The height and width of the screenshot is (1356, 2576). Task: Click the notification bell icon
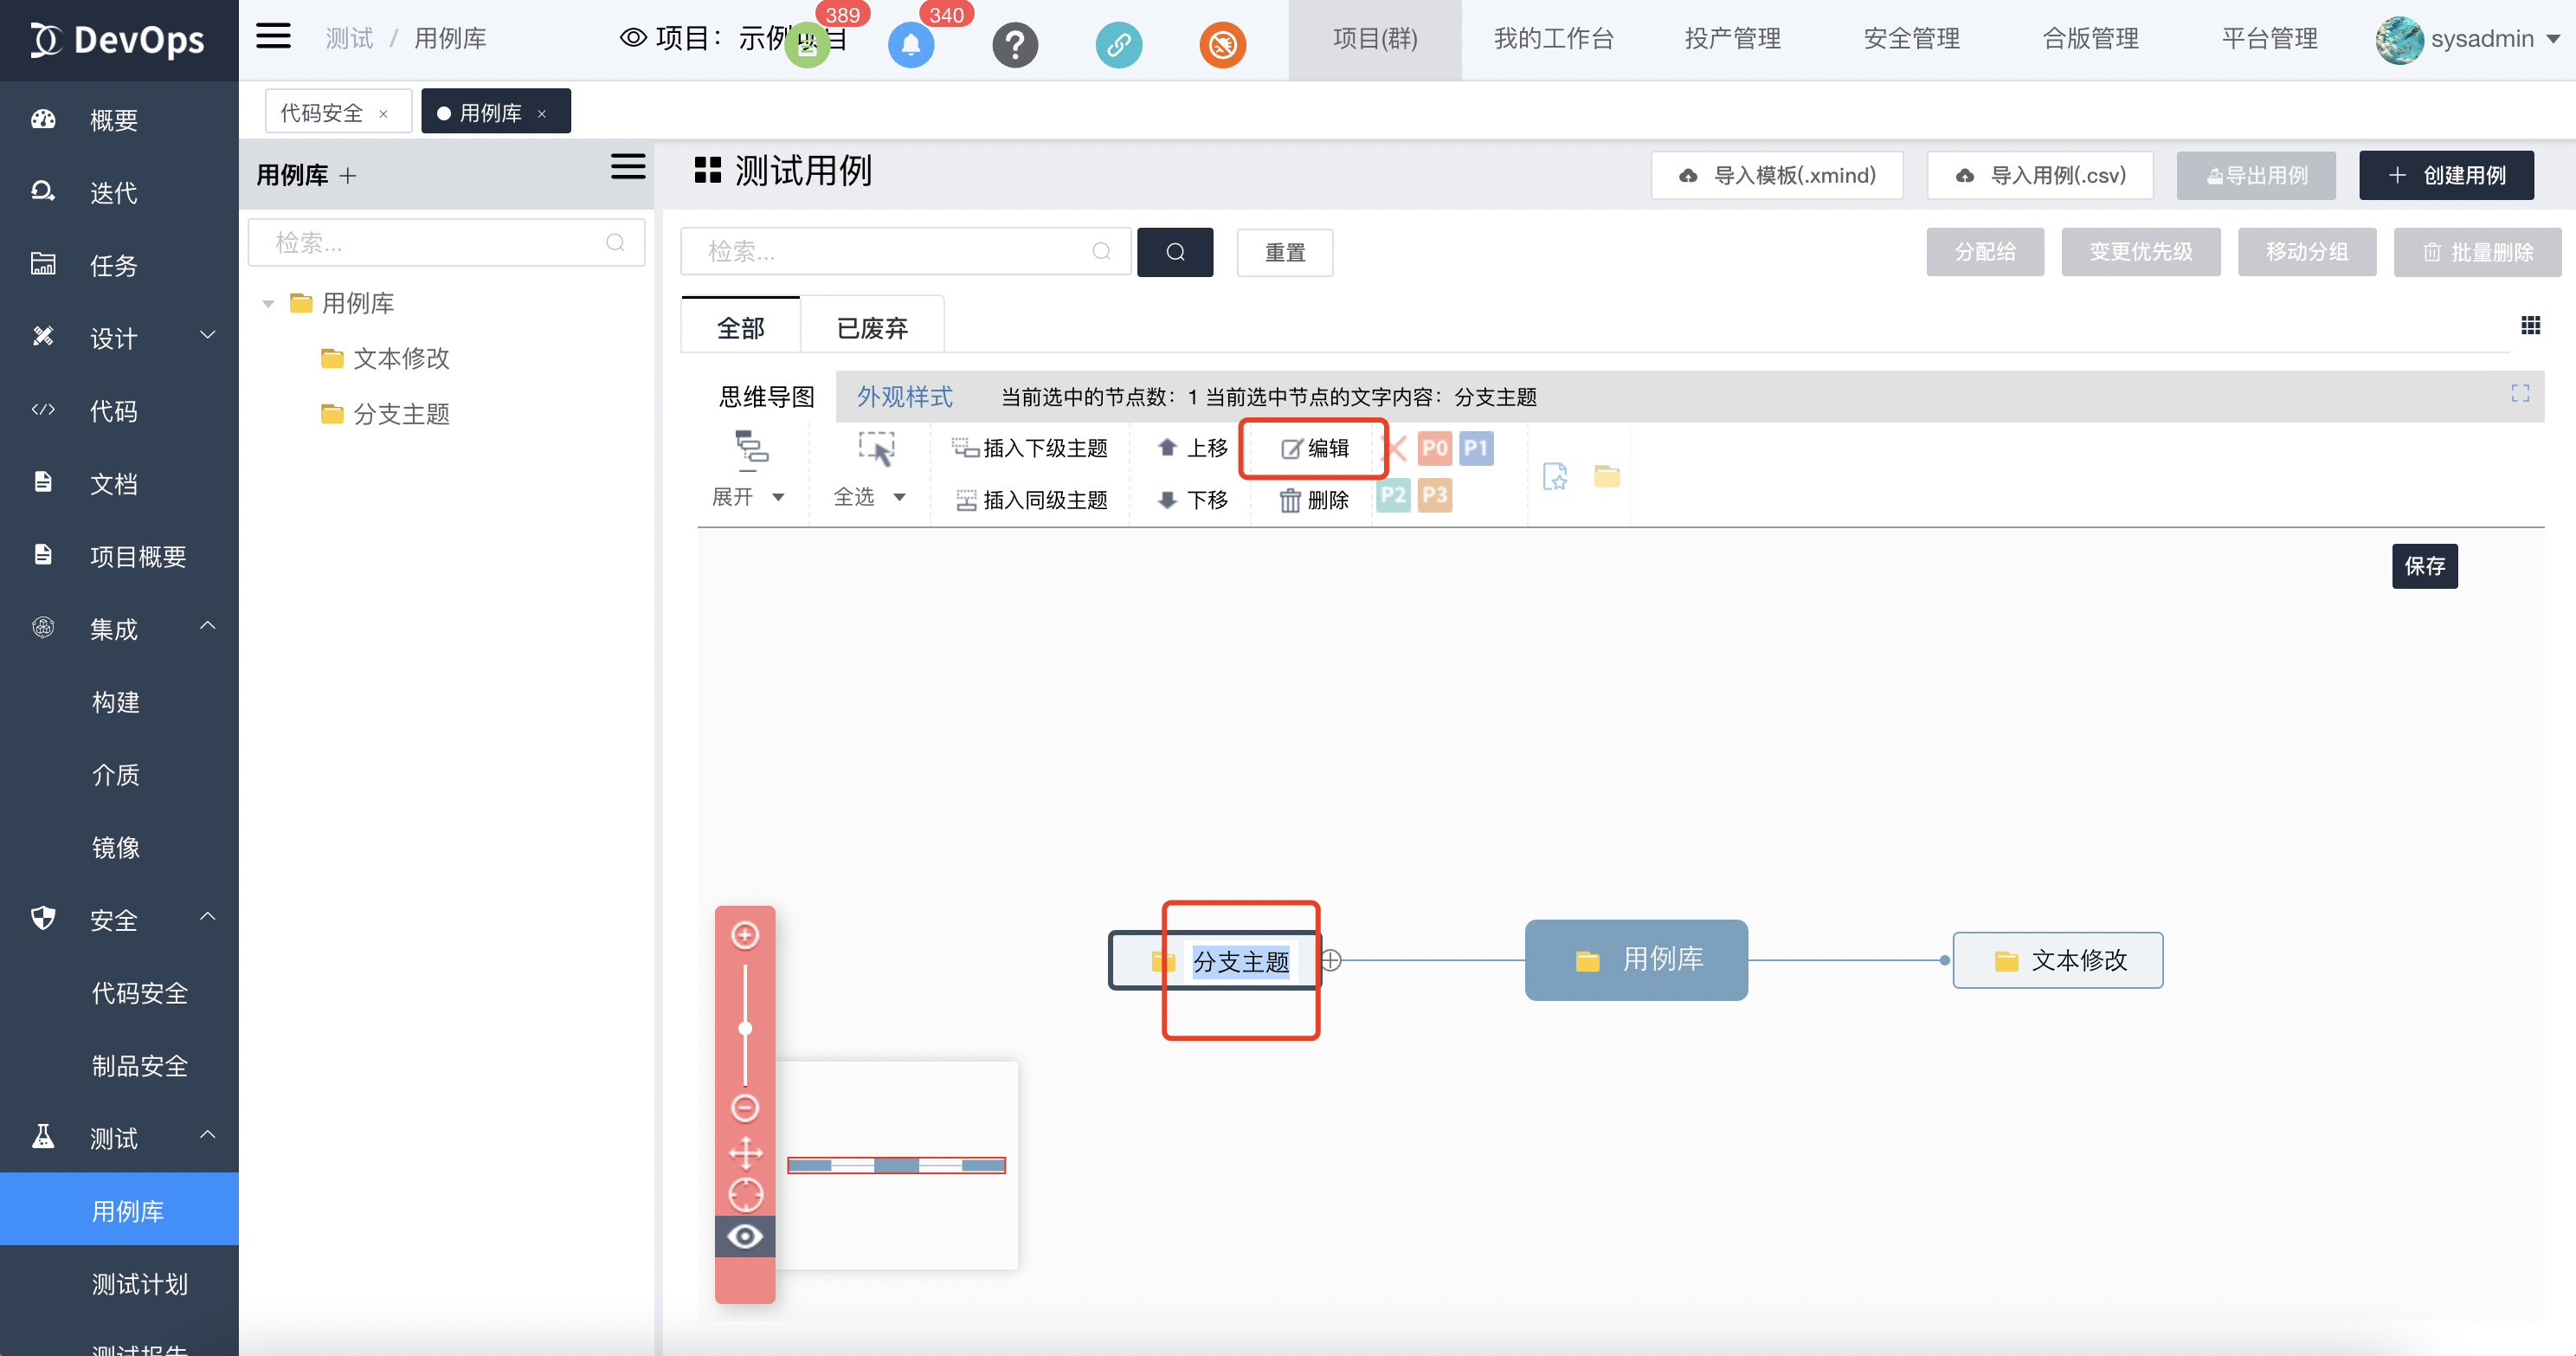(910, 45)
